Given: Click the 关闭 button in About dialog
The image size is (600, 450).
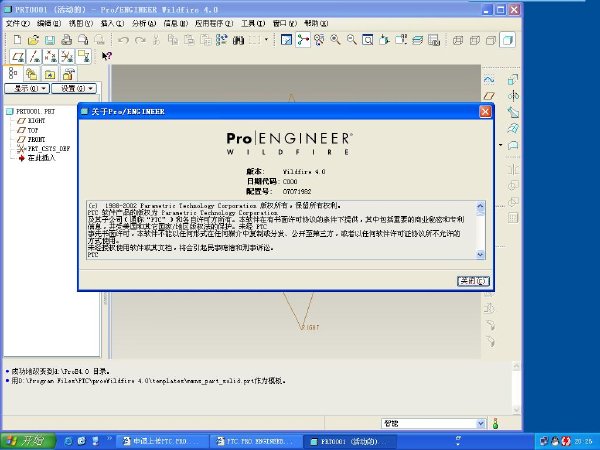Looking at the screenshot, I should pyautogui.click(x=473, y=281).
